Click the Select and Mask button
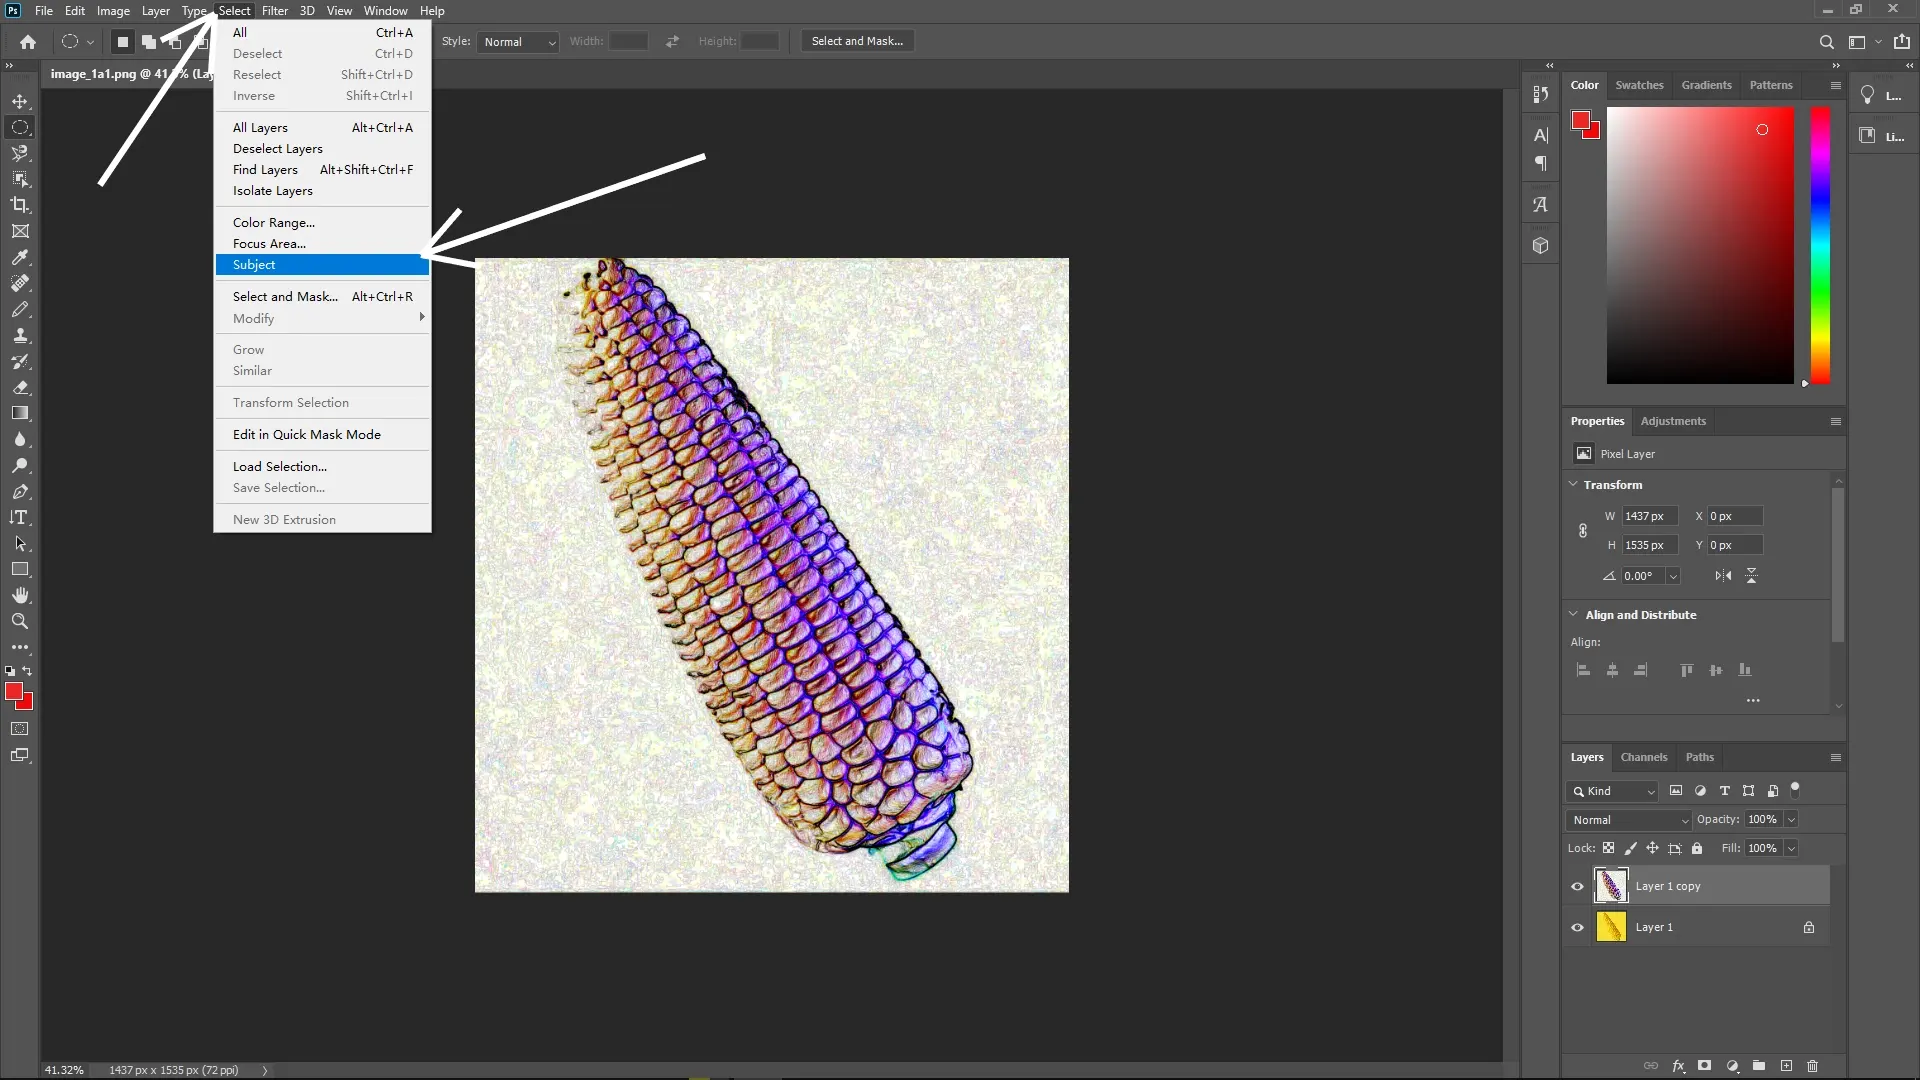Image resolution: width=1920 pixels, height=1080 pixels. [856, 41]
